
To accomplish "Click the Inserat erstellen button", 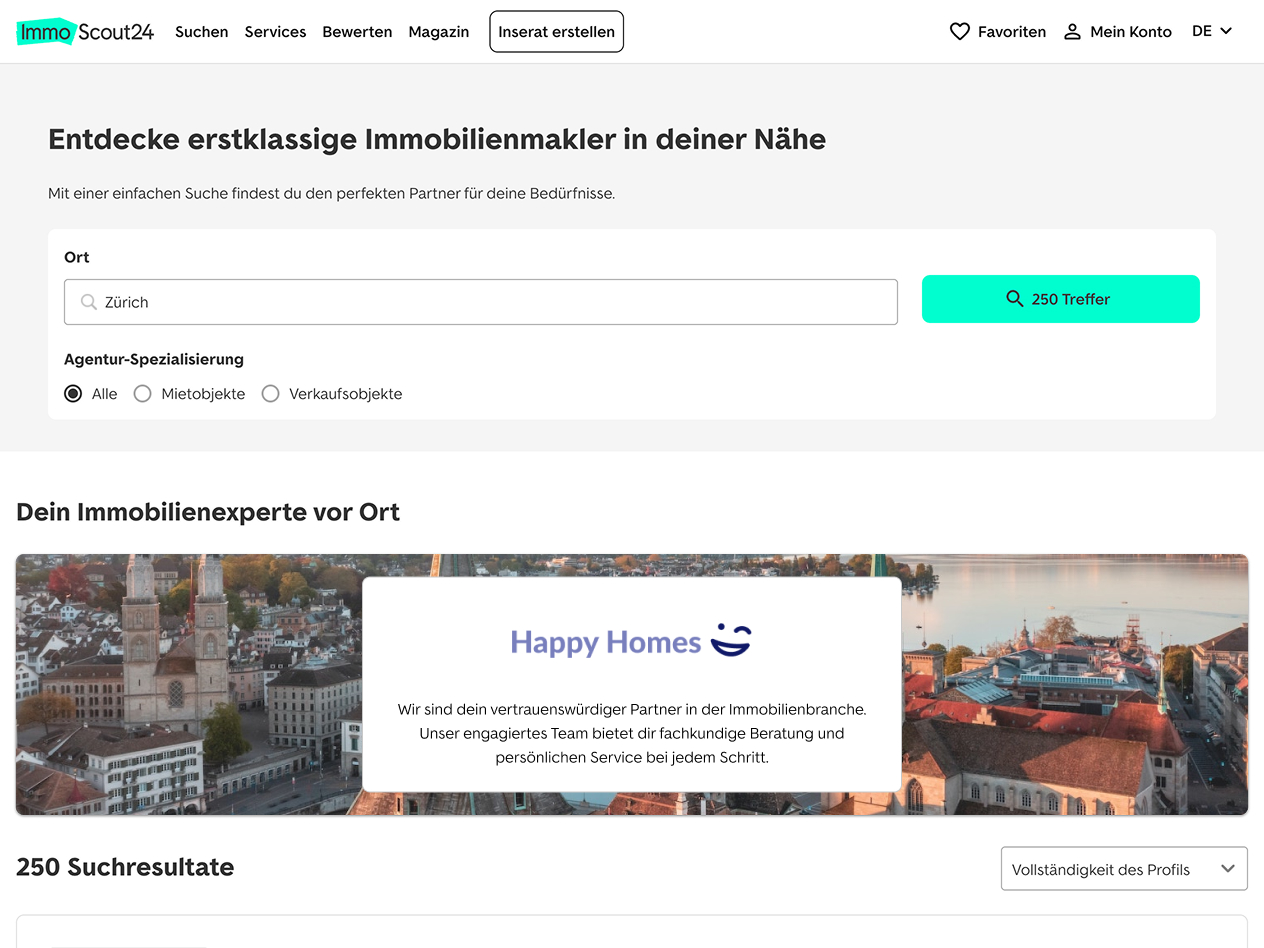I will click(x=557, y=32).
